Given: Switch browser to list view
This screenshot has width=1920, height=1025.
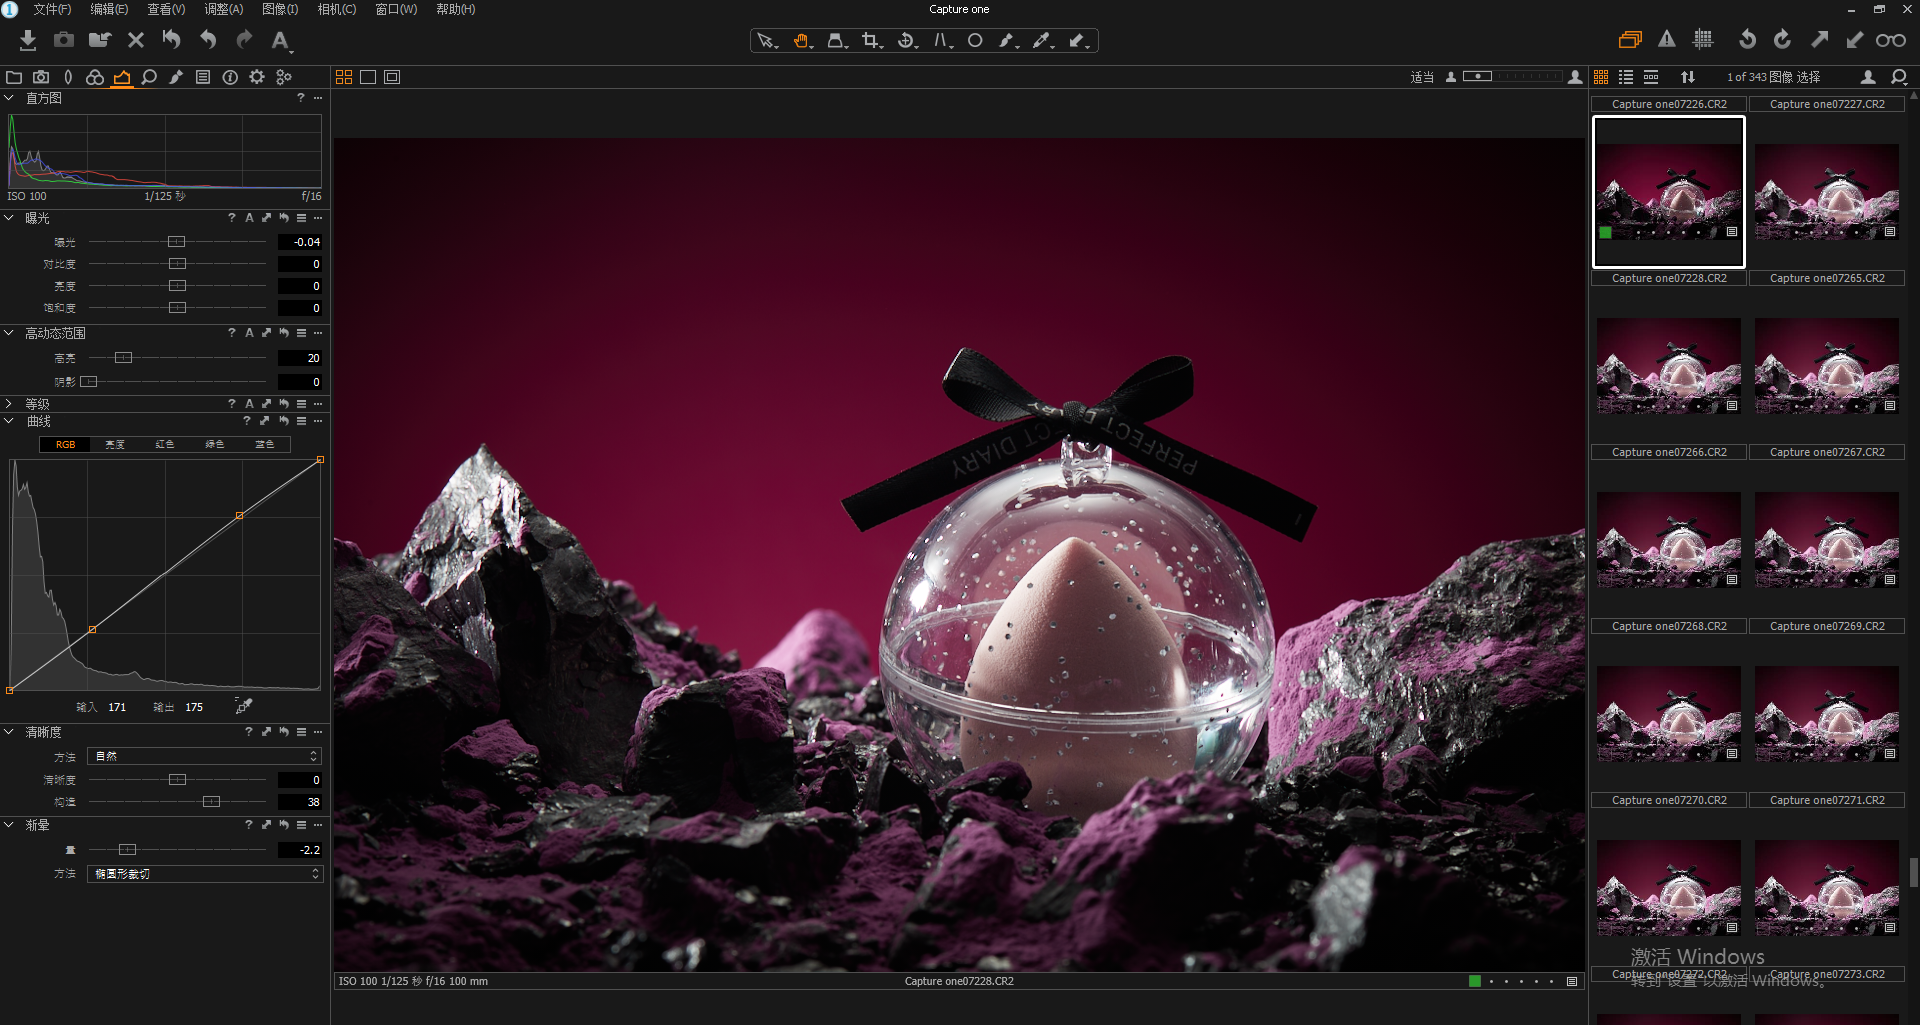Looking at the screenshot, I should point(1626,77).
